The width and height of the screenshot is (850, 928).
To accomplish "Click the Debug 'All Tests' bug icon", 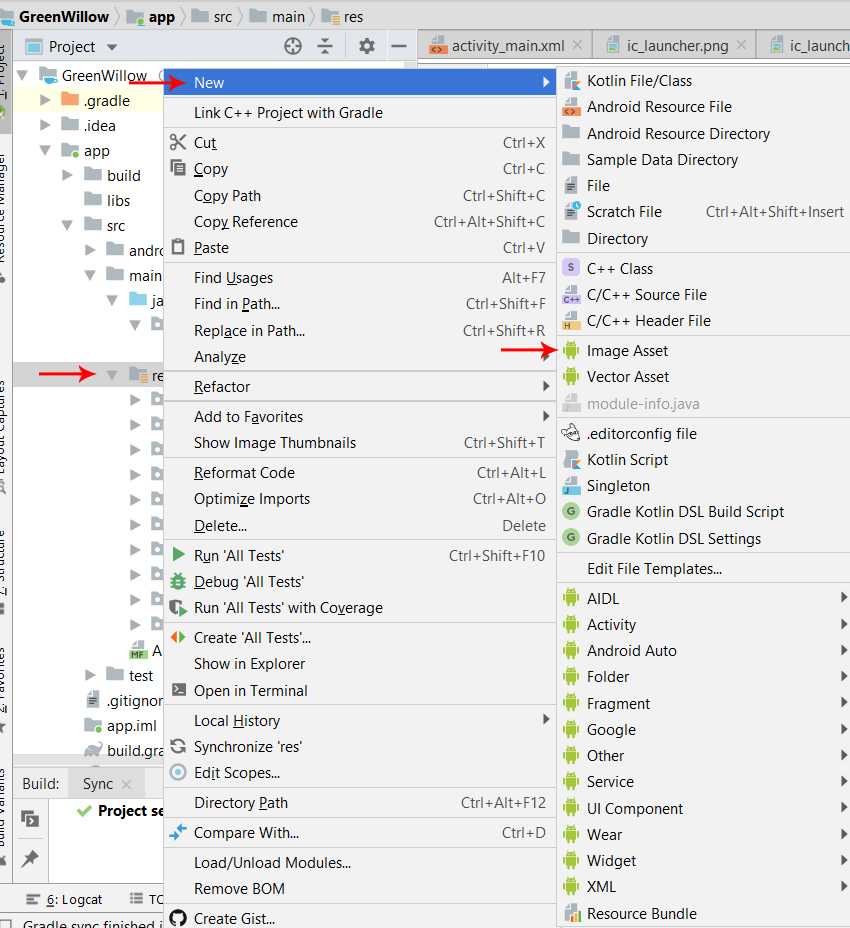I will tap(178, 582).
